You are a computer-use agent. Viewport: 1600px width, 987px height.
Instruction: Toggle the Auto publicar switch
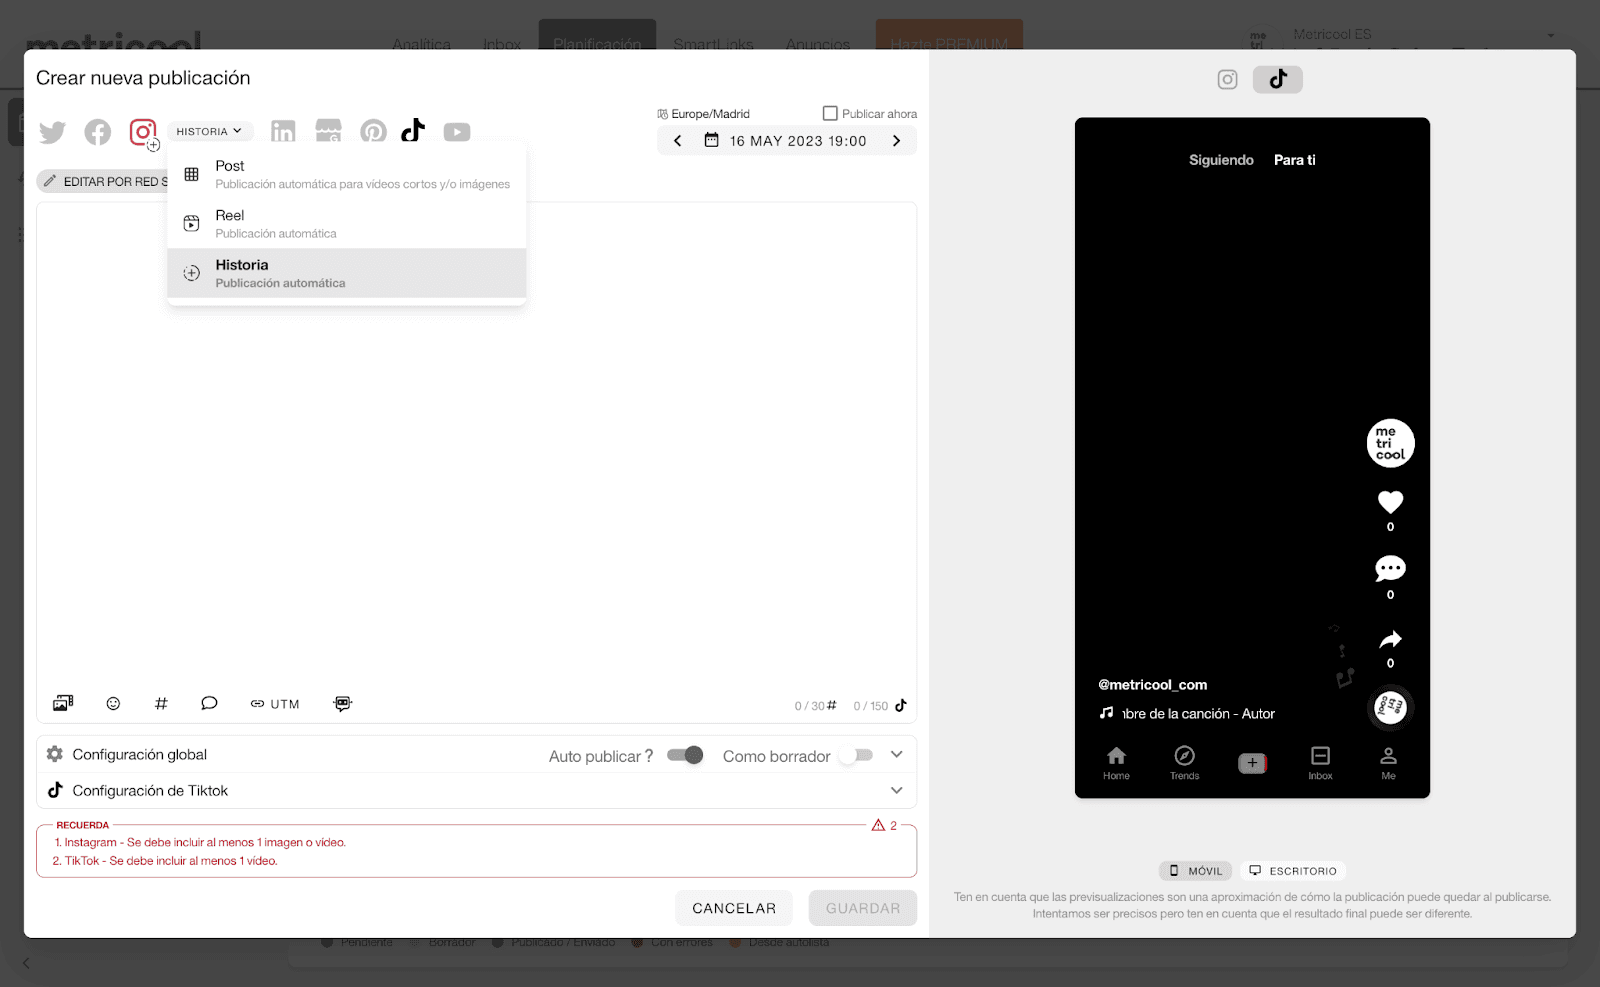pos(686,755)
